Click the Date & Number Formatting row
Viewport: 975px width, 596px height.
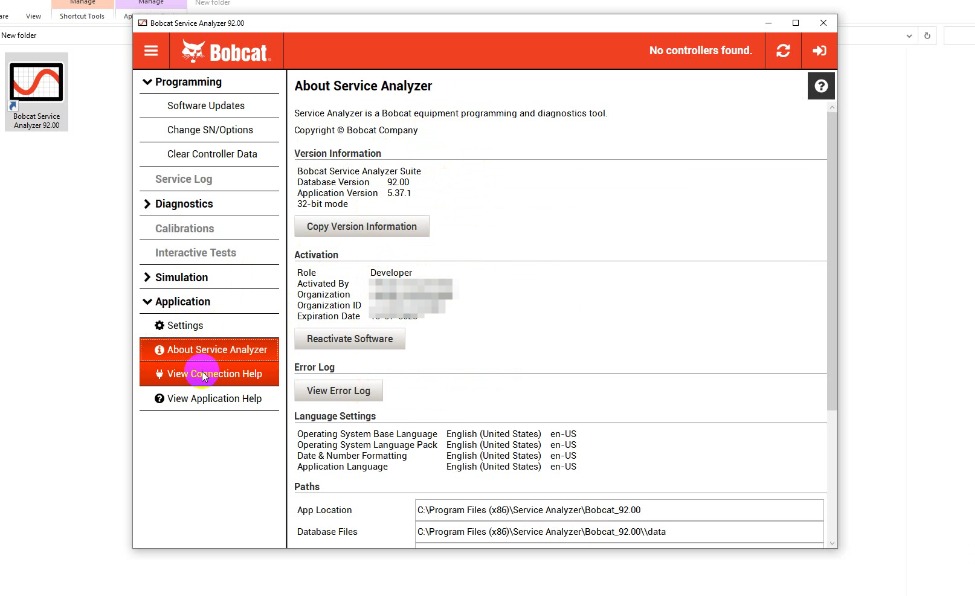pyautogui.click(x=437, y=455)
